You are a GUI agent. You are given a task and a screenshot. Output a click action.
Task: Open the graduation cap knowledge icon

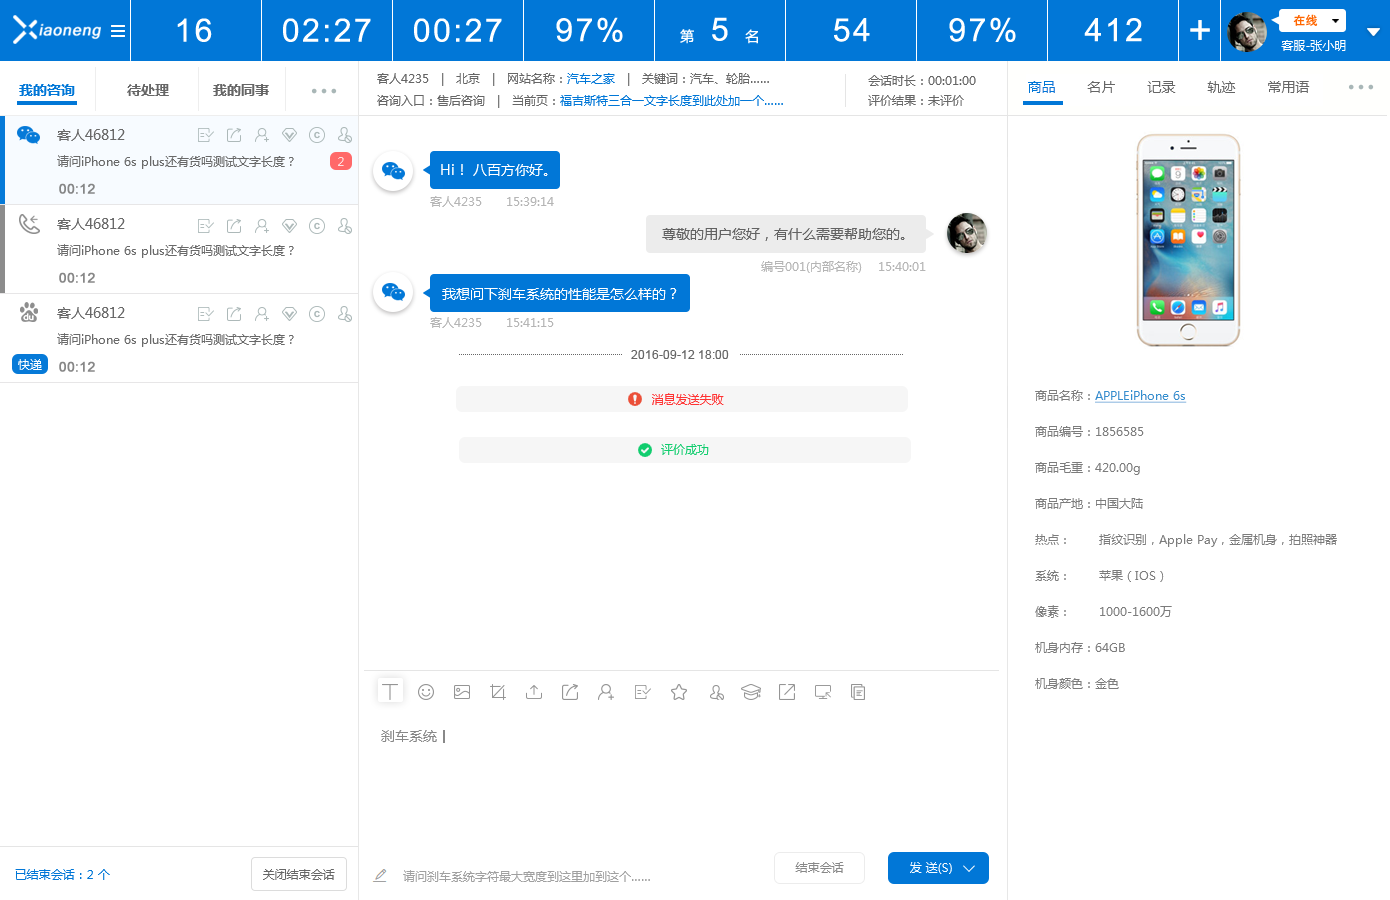[751, 692]
